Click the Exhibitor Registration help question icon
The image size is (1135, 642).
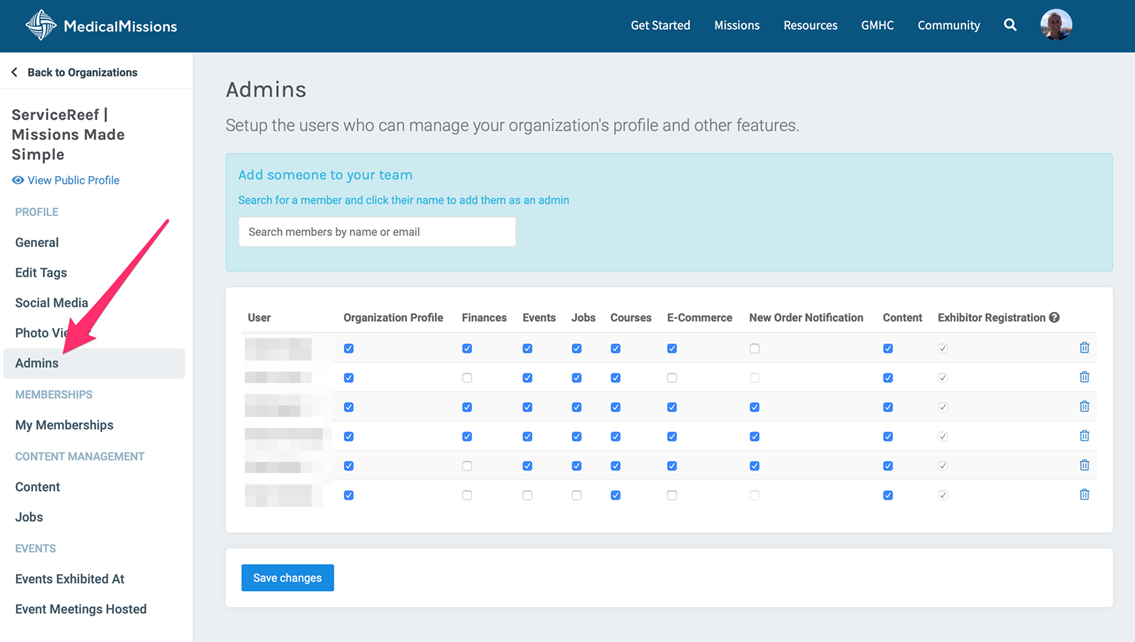click(x=1054, y=318)
